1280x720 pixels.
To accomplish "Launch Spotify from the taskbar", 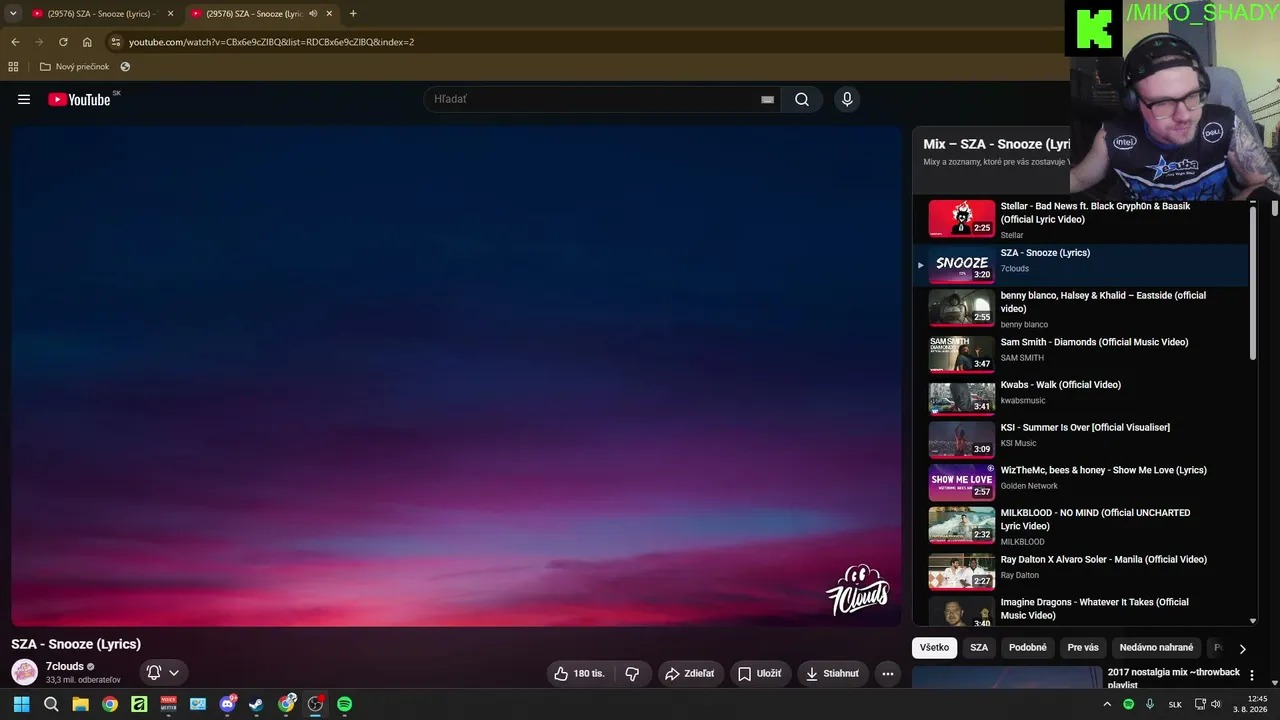I will [345, 704].
